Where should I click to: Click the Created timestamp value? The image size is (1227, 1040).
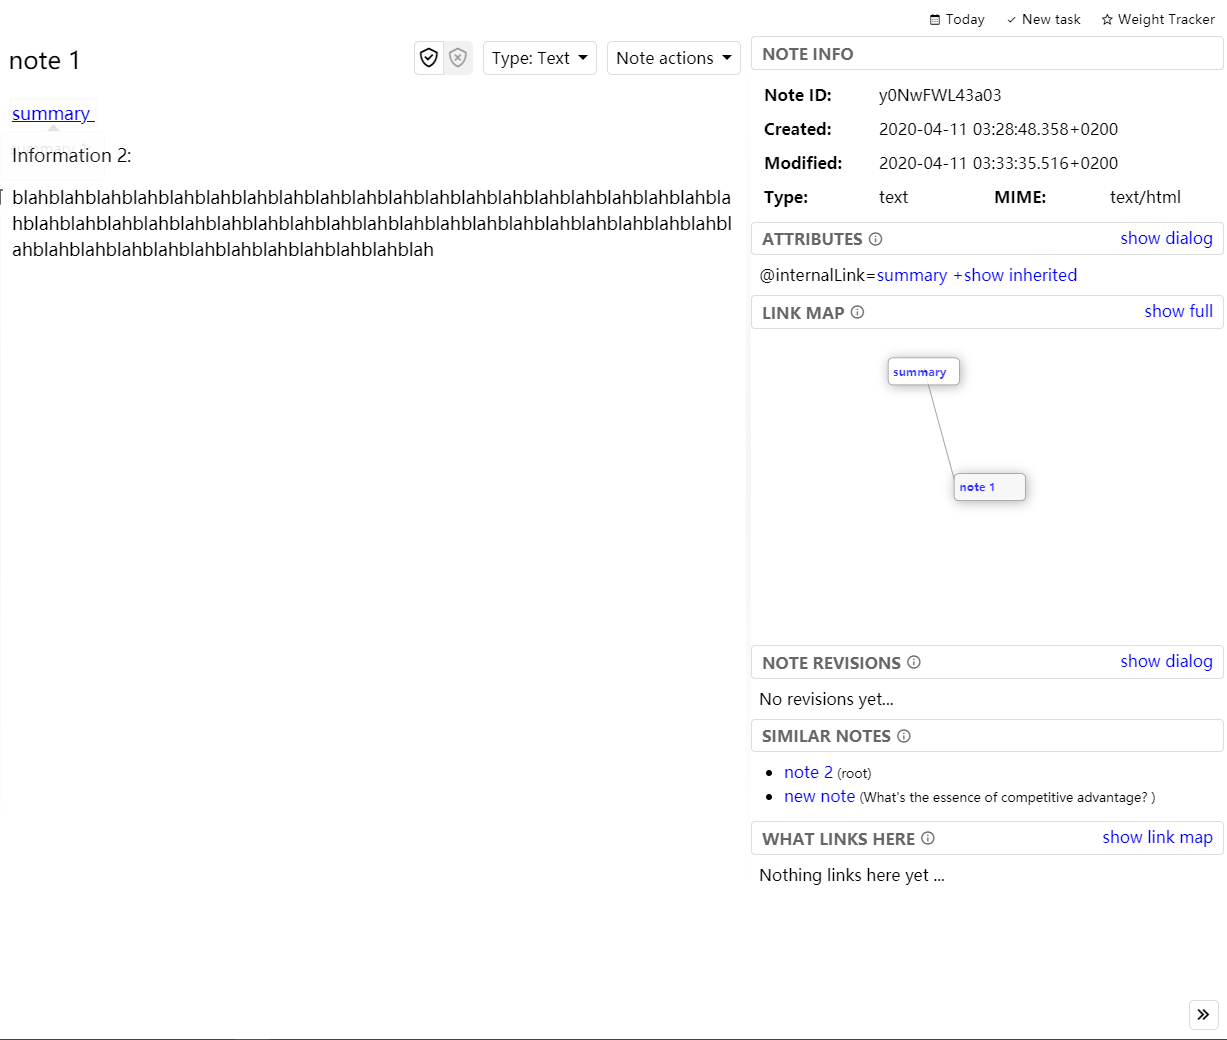(x=998, y=129)
